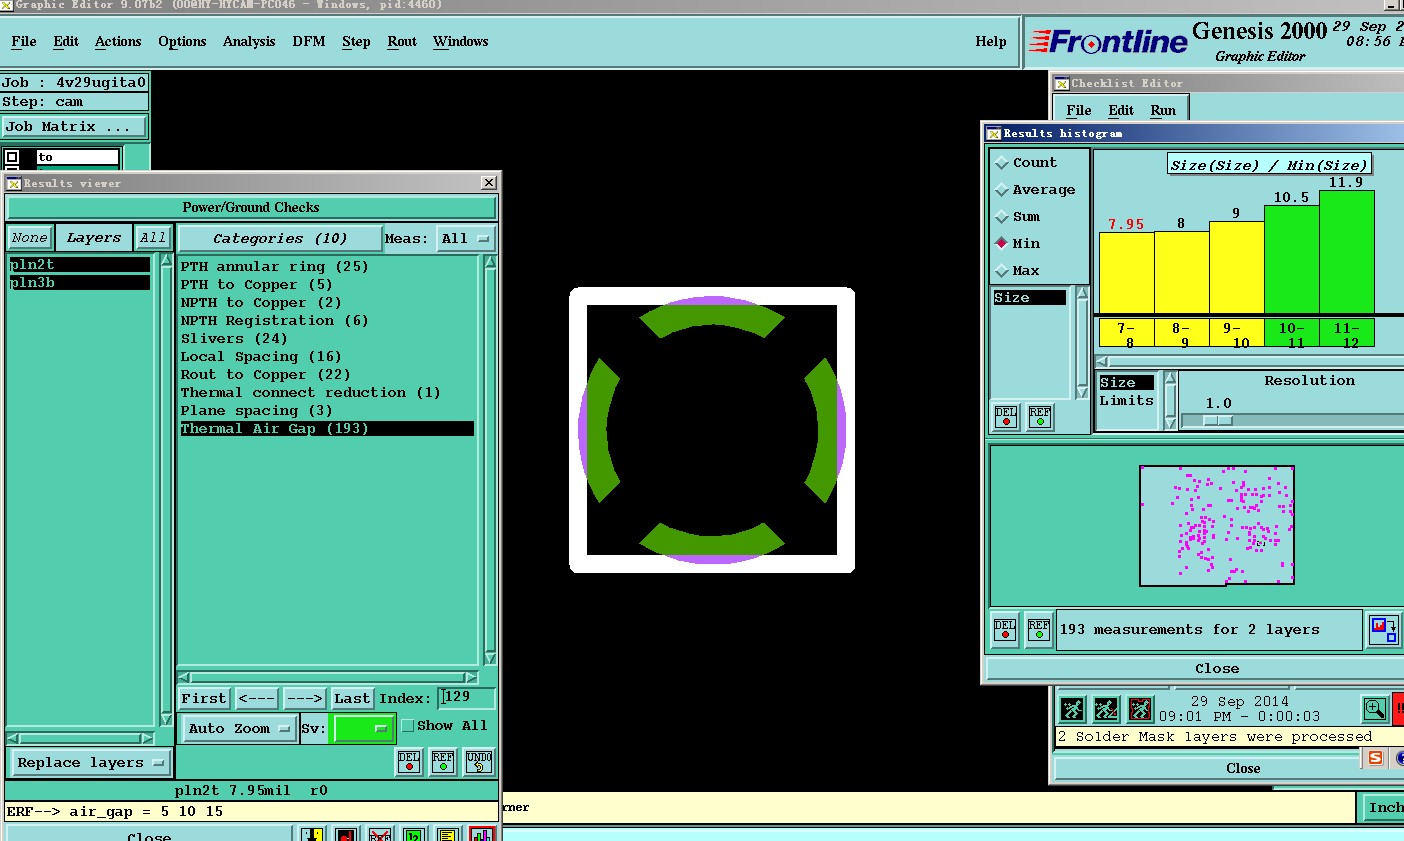Open the Rout menu
Screen dimensions: 1404x841
(x=402, y=42)
